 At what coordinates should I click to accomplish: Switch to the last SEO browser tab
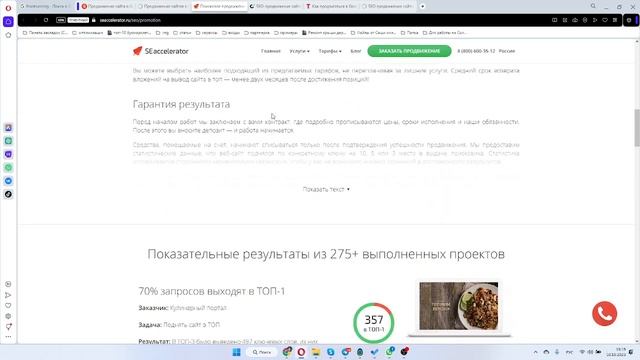[x=387, y=6]
